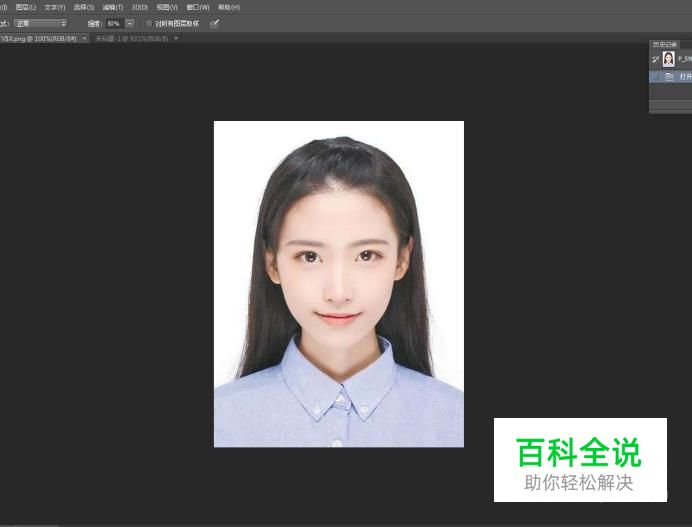Open the 窗口(W) menu
The height and width of the screenshot is (527, 692).
pyautogui.click(x=198, y=7)
